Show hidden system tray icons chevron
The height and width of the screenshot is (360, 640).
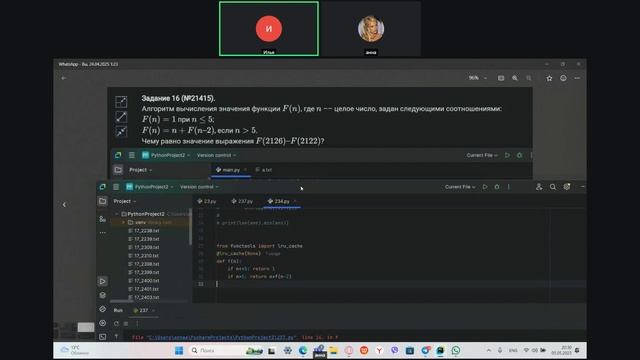click(x=489, y=350)
